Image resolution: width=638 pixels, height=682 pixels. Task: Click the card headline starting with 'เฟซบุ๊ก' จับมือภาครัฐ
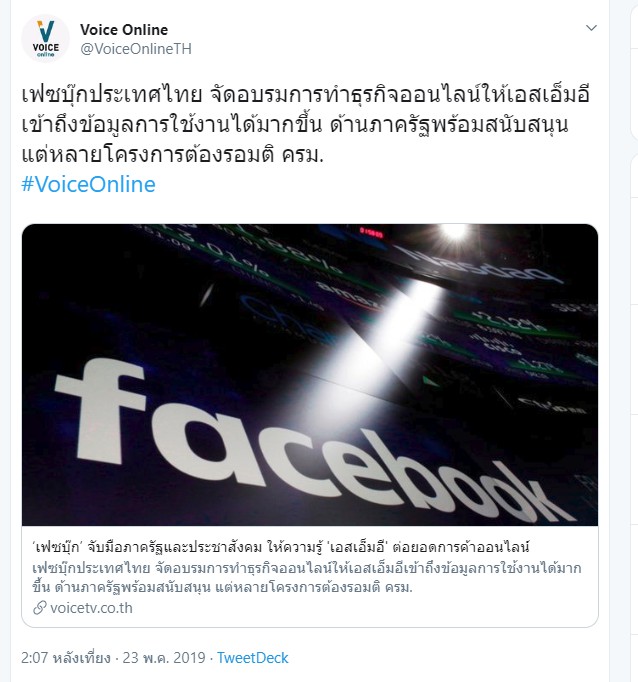(x=281, y=547)
